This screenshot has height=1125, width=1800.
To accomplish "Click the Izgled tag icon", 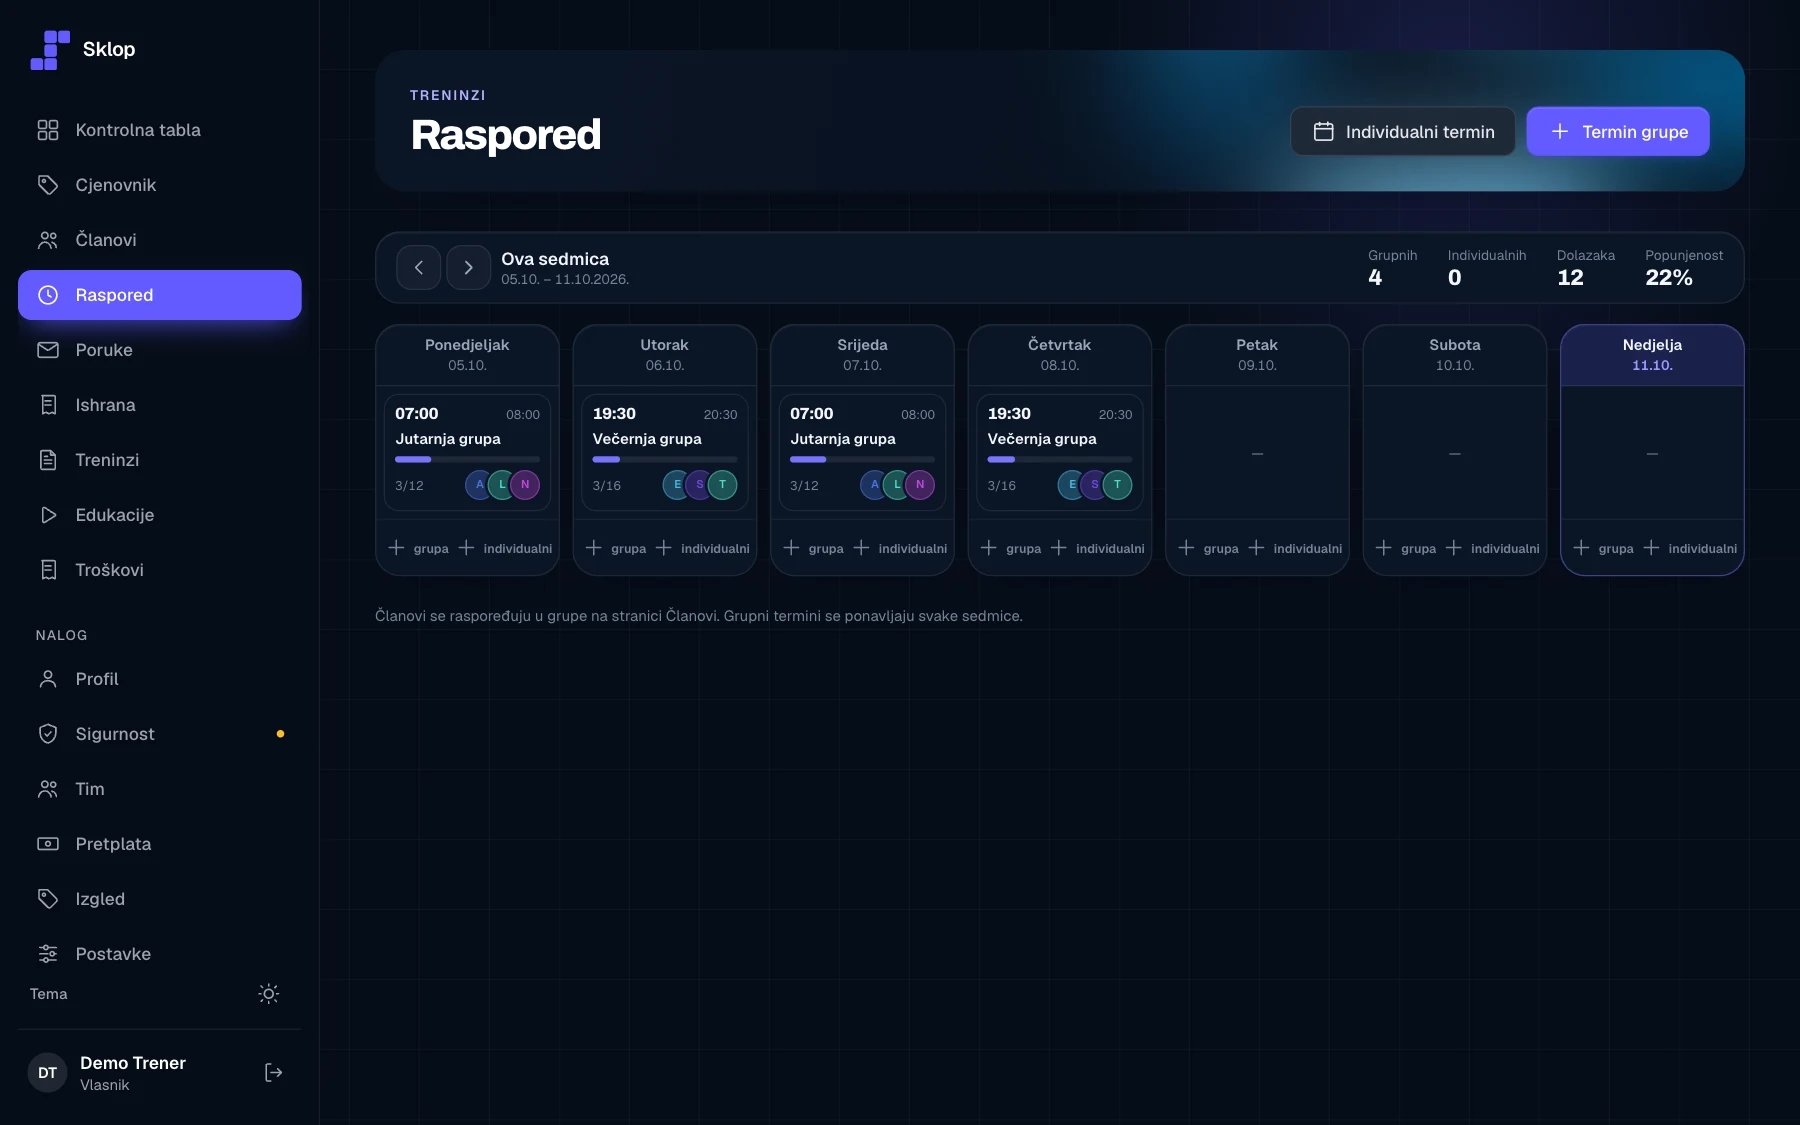I will tap(48, 899).
